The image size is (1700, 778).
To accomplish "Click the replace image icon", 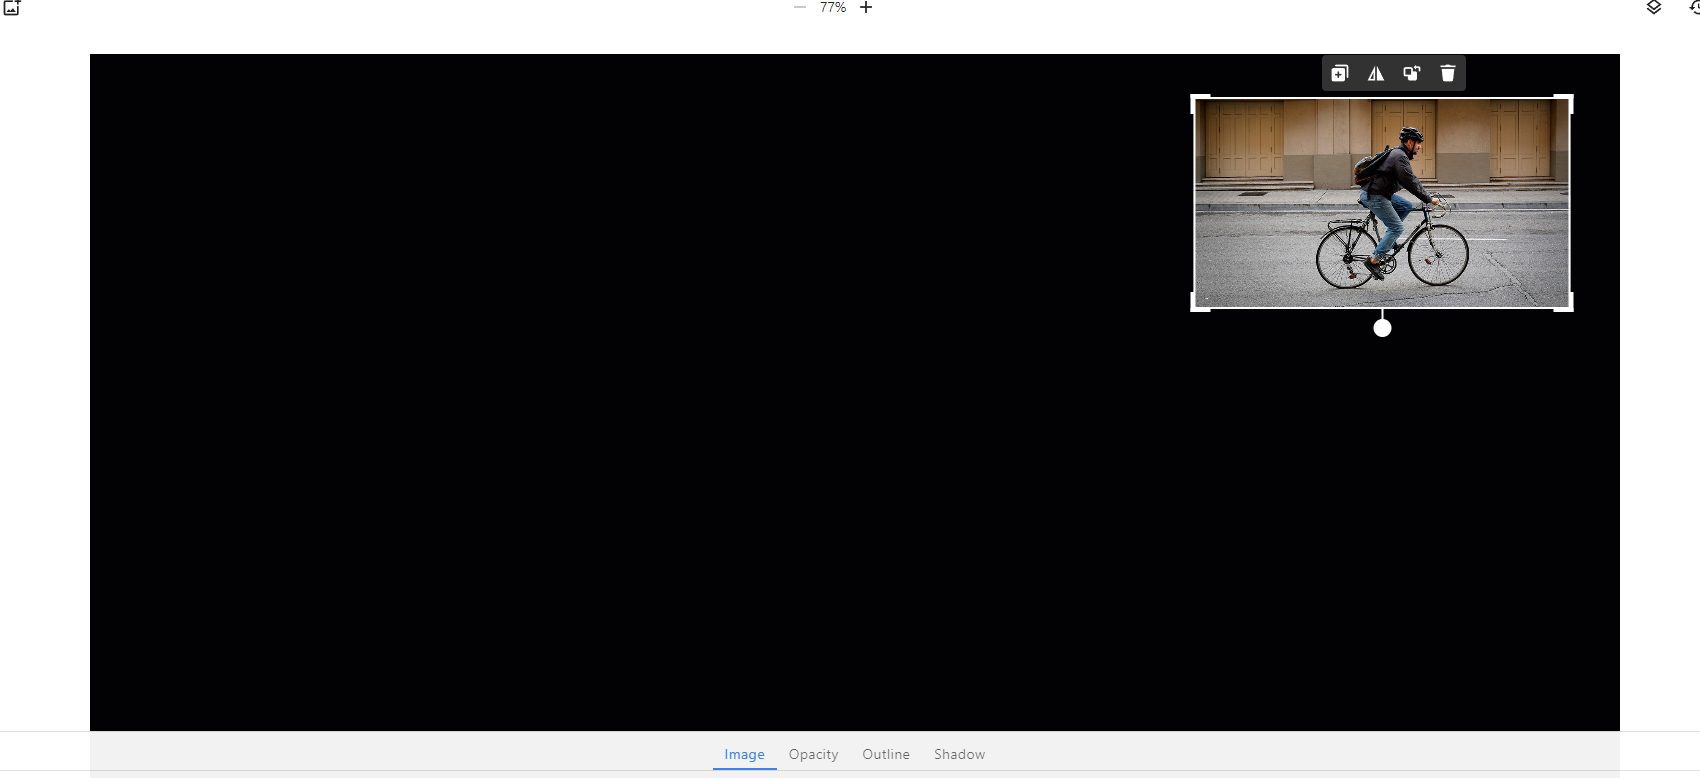I will click(1412, 73).
